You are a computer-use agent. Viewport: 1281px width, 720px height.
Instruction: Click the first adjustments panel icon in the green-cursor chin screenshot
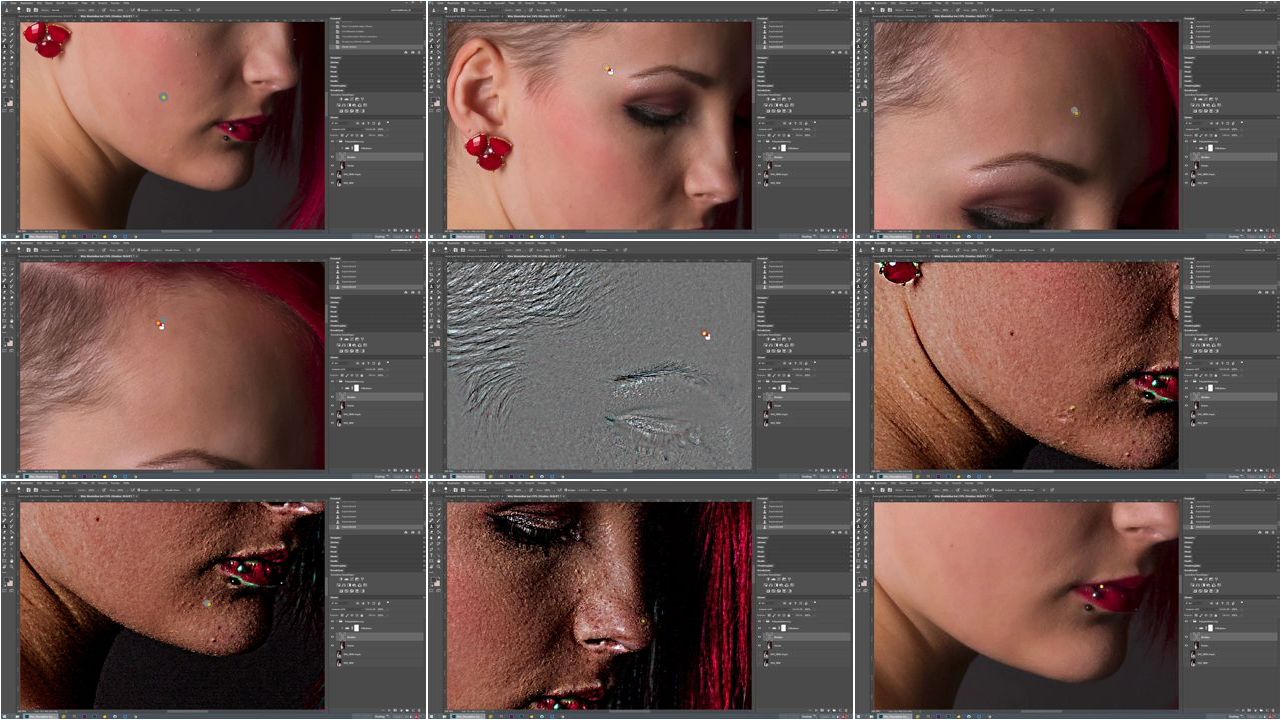[x=341, y=99]
